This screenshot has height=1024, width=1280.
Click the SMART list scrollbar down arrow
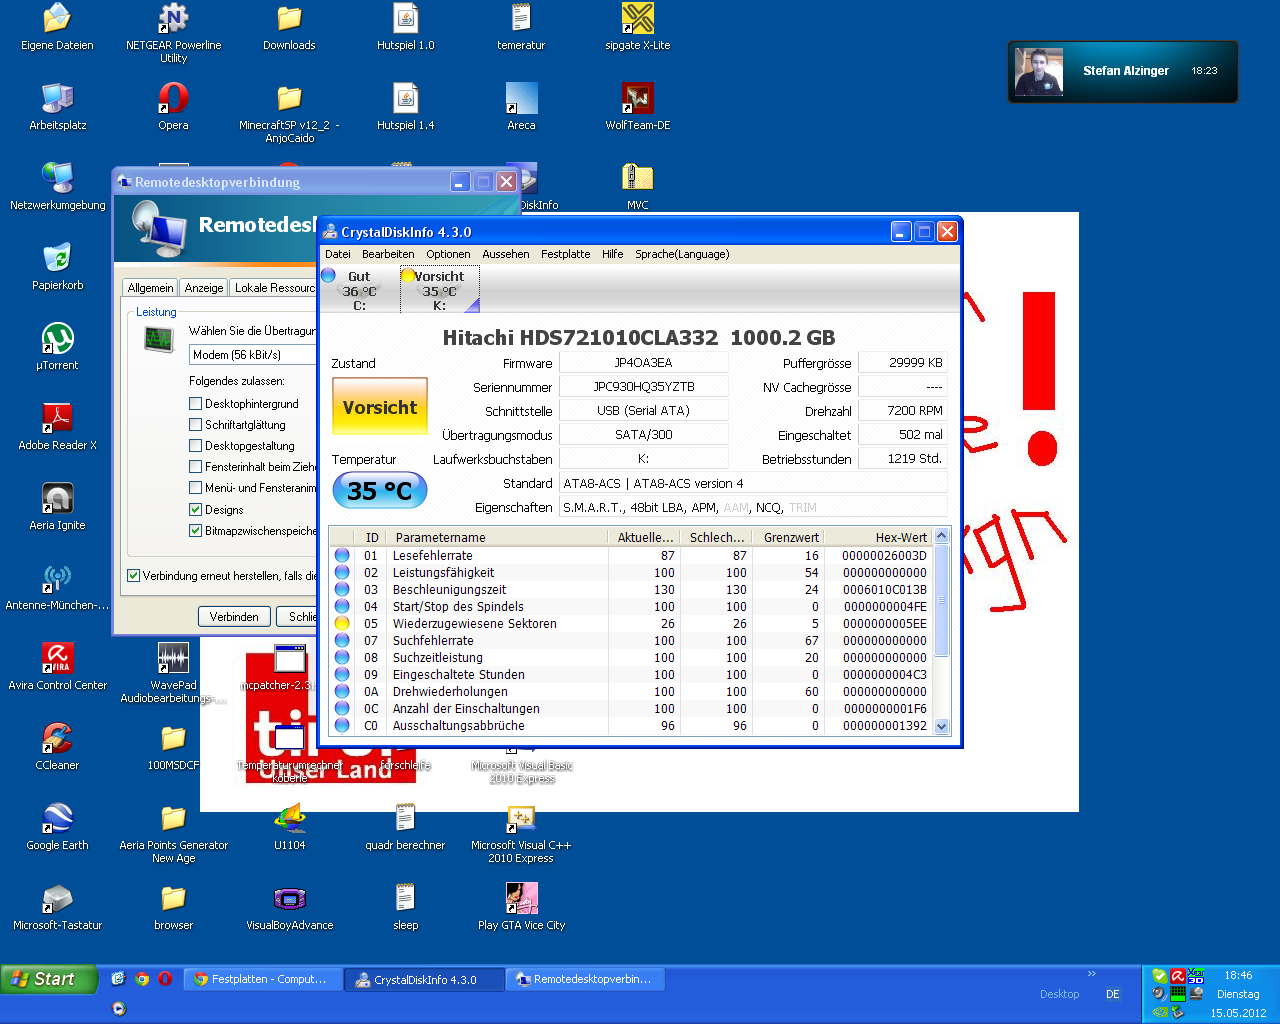(941, 727)
